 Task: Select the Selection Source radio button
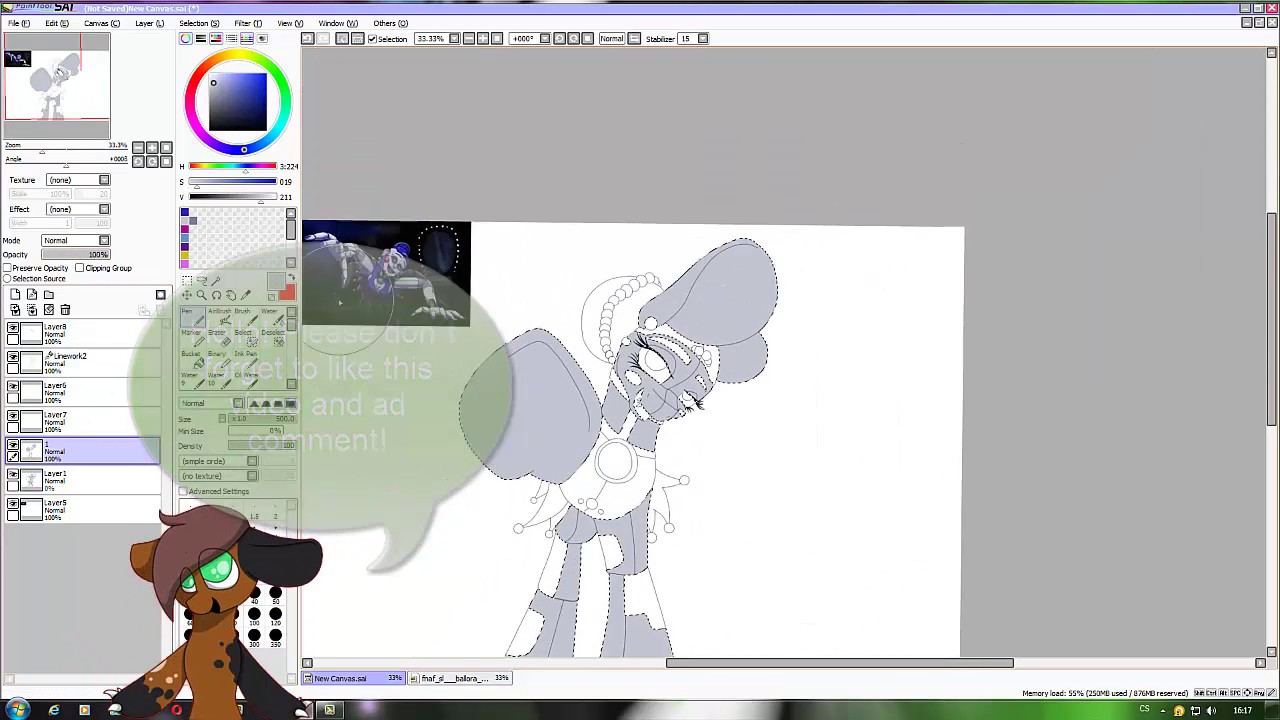(8, 278)
